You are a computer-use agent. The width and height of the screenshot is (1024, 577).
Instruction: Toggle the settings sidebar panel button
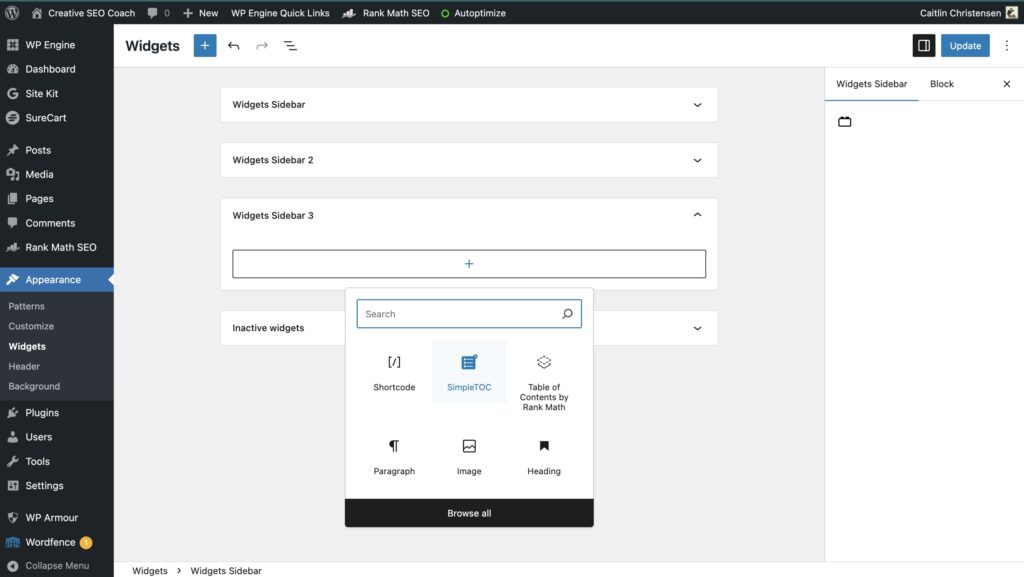[923, 46]
